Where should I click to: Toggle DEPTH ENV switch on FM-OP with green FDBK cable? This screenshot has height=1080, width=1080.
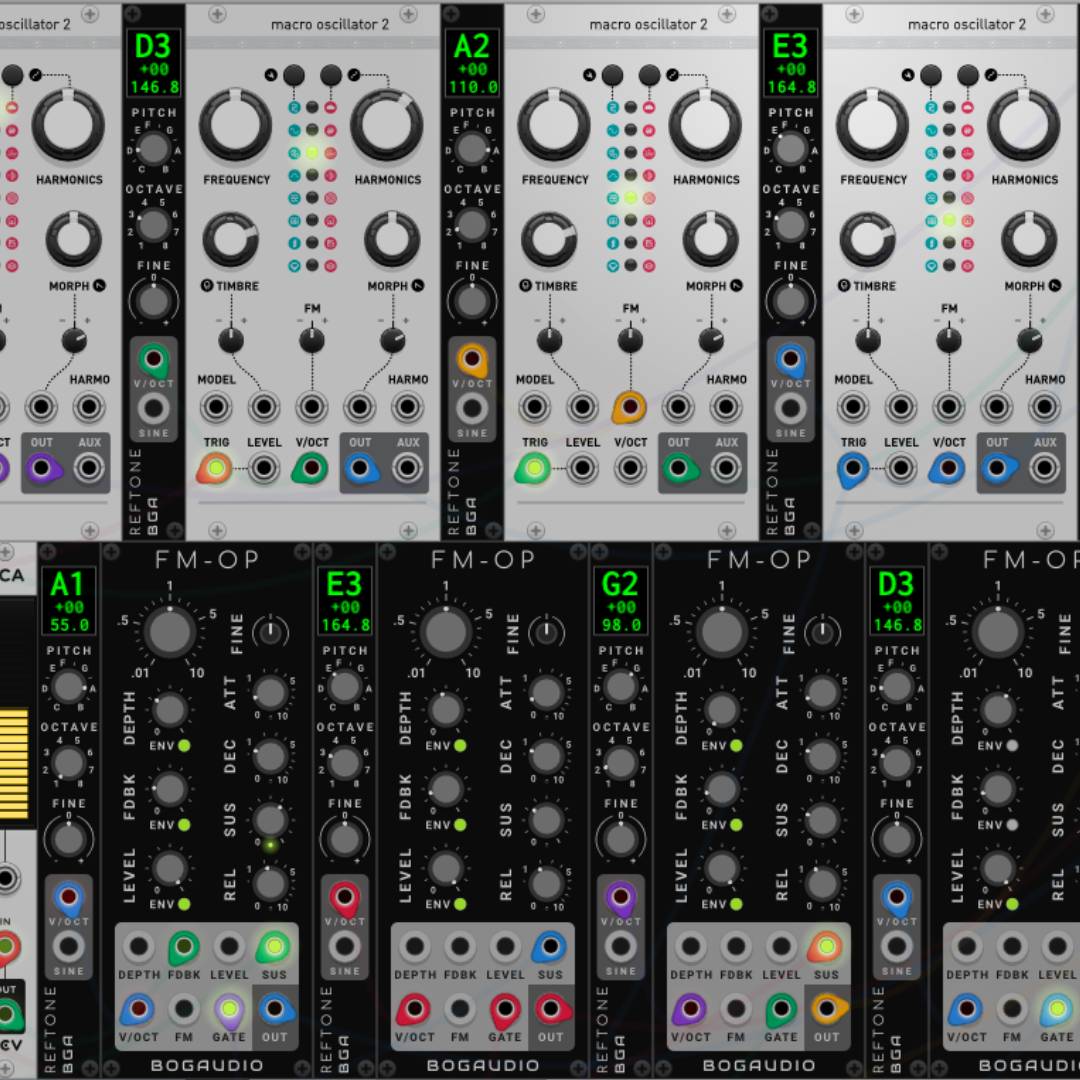pyautogui.click(x=184, y=745)
